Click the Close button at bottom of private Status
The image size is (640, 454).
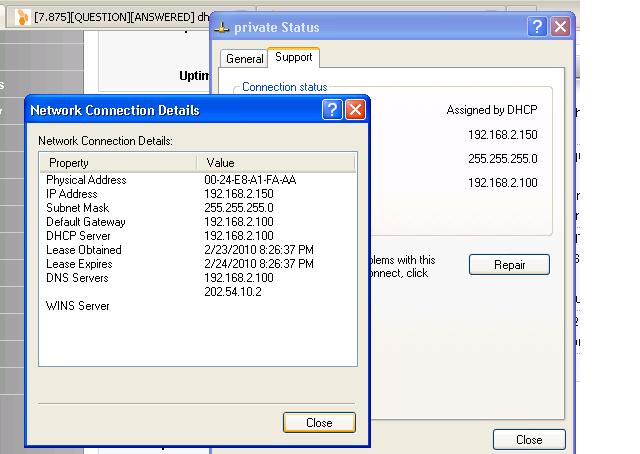pyautogui.click(x=529, y=440)
